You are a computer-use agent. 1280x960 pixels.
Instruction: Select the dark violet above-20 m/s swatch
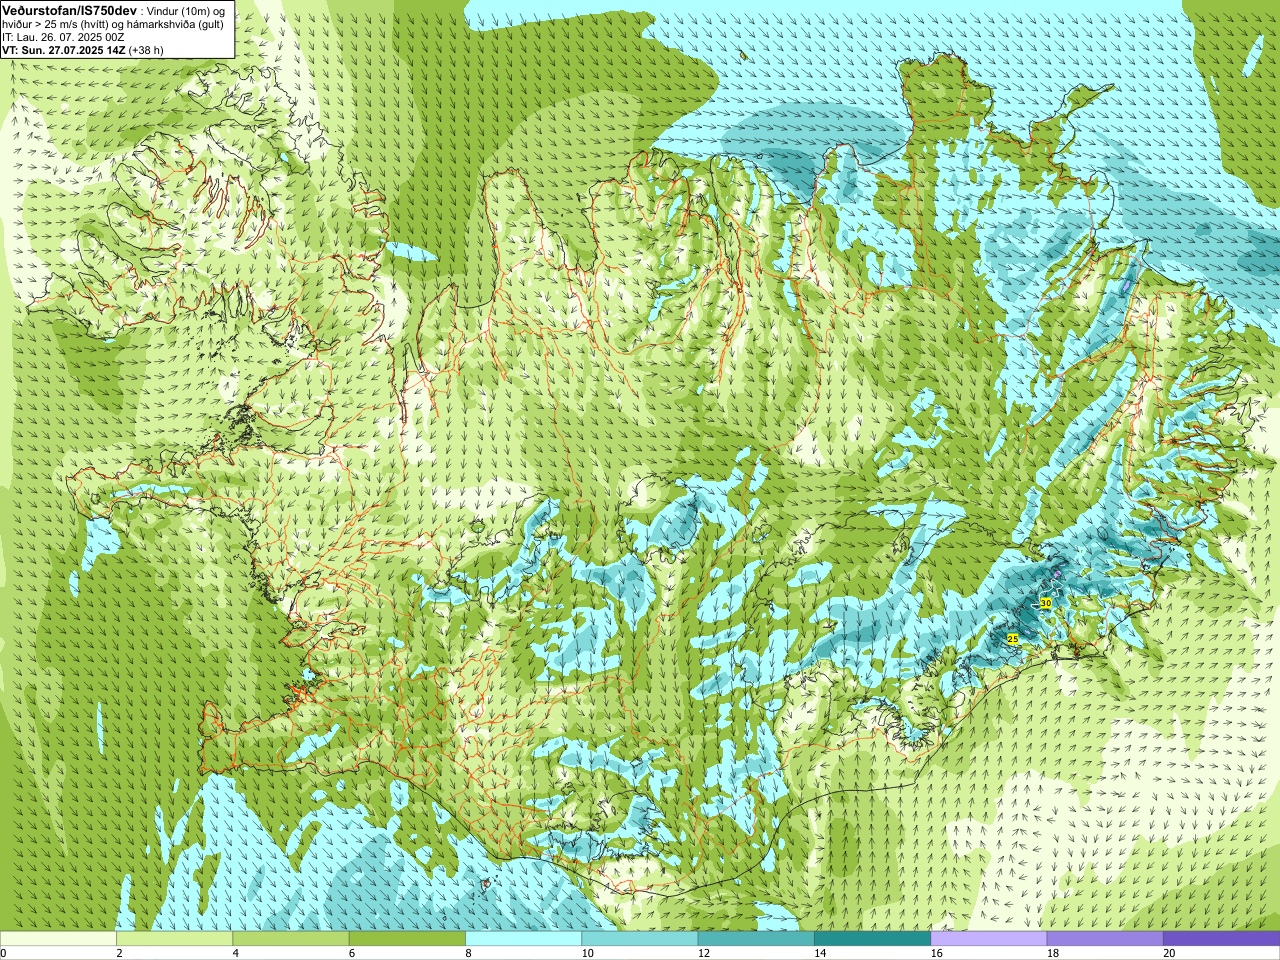[x=1221, y=939]
